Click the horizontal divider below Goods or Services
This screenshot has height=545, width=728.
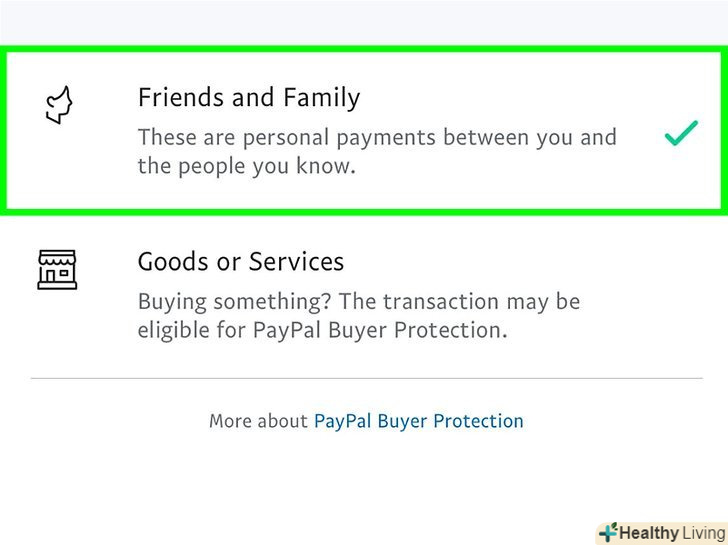tap(364, 379)
